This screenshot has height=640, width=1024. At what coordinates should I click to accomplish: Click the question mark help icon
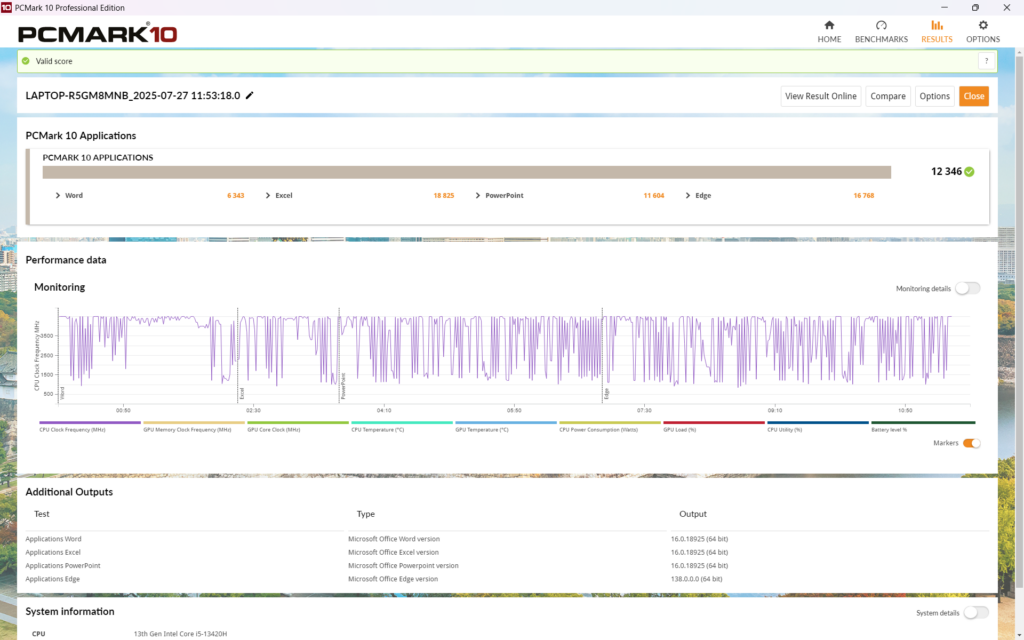(986, 61)
